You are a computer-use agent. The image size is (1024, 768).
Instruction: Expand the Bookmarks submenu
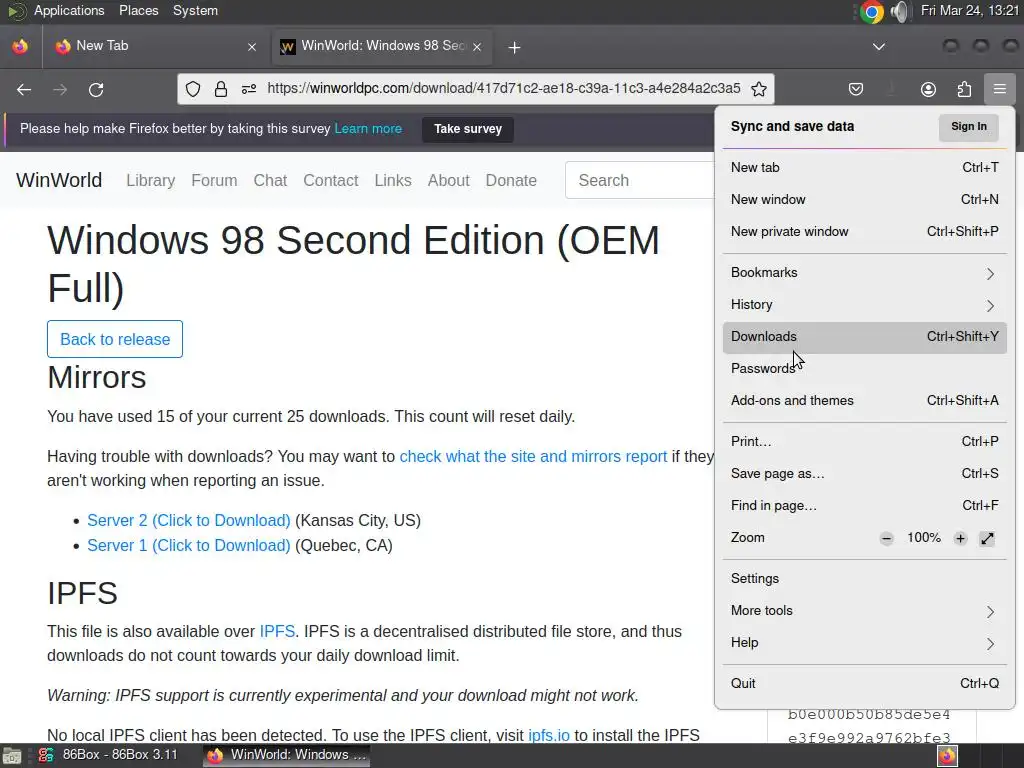865,272
